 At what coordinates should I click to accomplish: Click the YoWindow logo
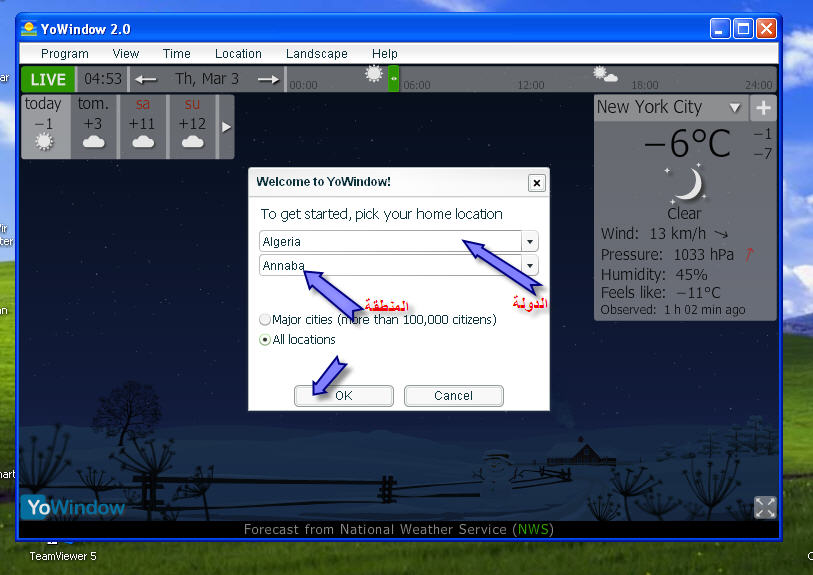[x=73, y=507]
